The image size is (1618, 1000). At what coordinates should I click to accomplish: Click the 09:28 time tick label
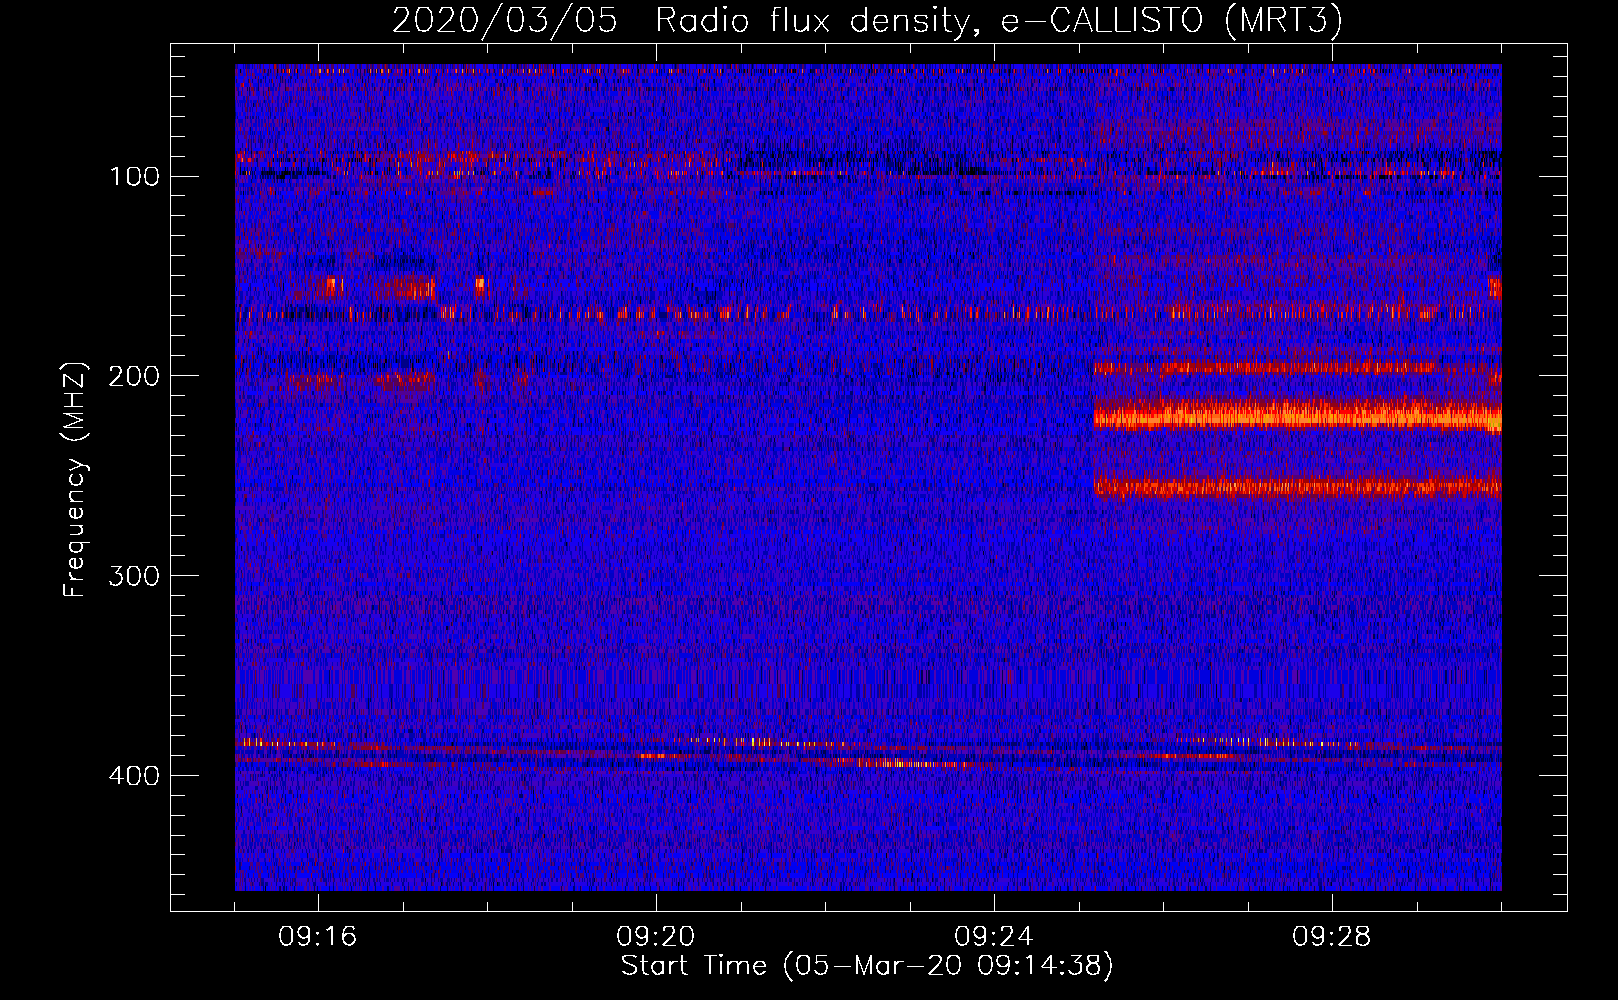[1332, 937]
